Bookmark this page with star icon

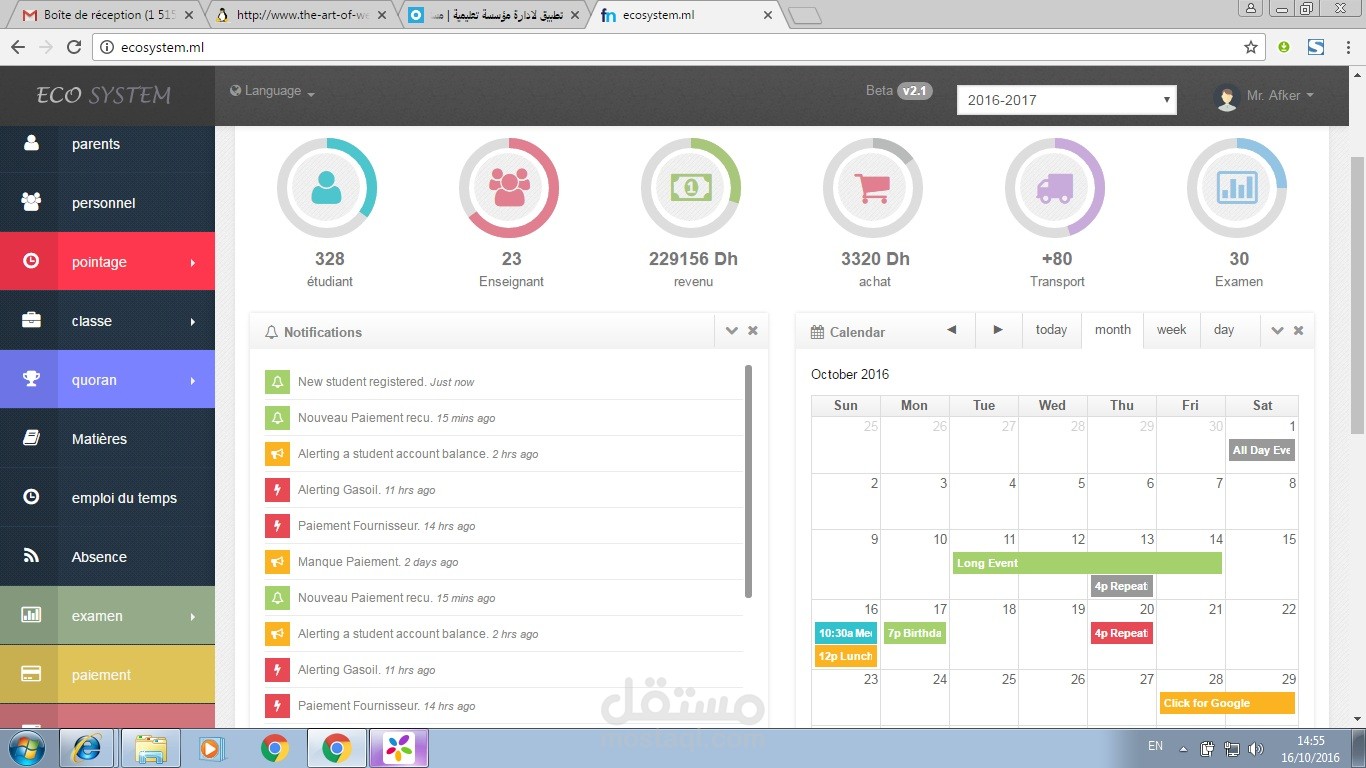tap(1251, 47)
